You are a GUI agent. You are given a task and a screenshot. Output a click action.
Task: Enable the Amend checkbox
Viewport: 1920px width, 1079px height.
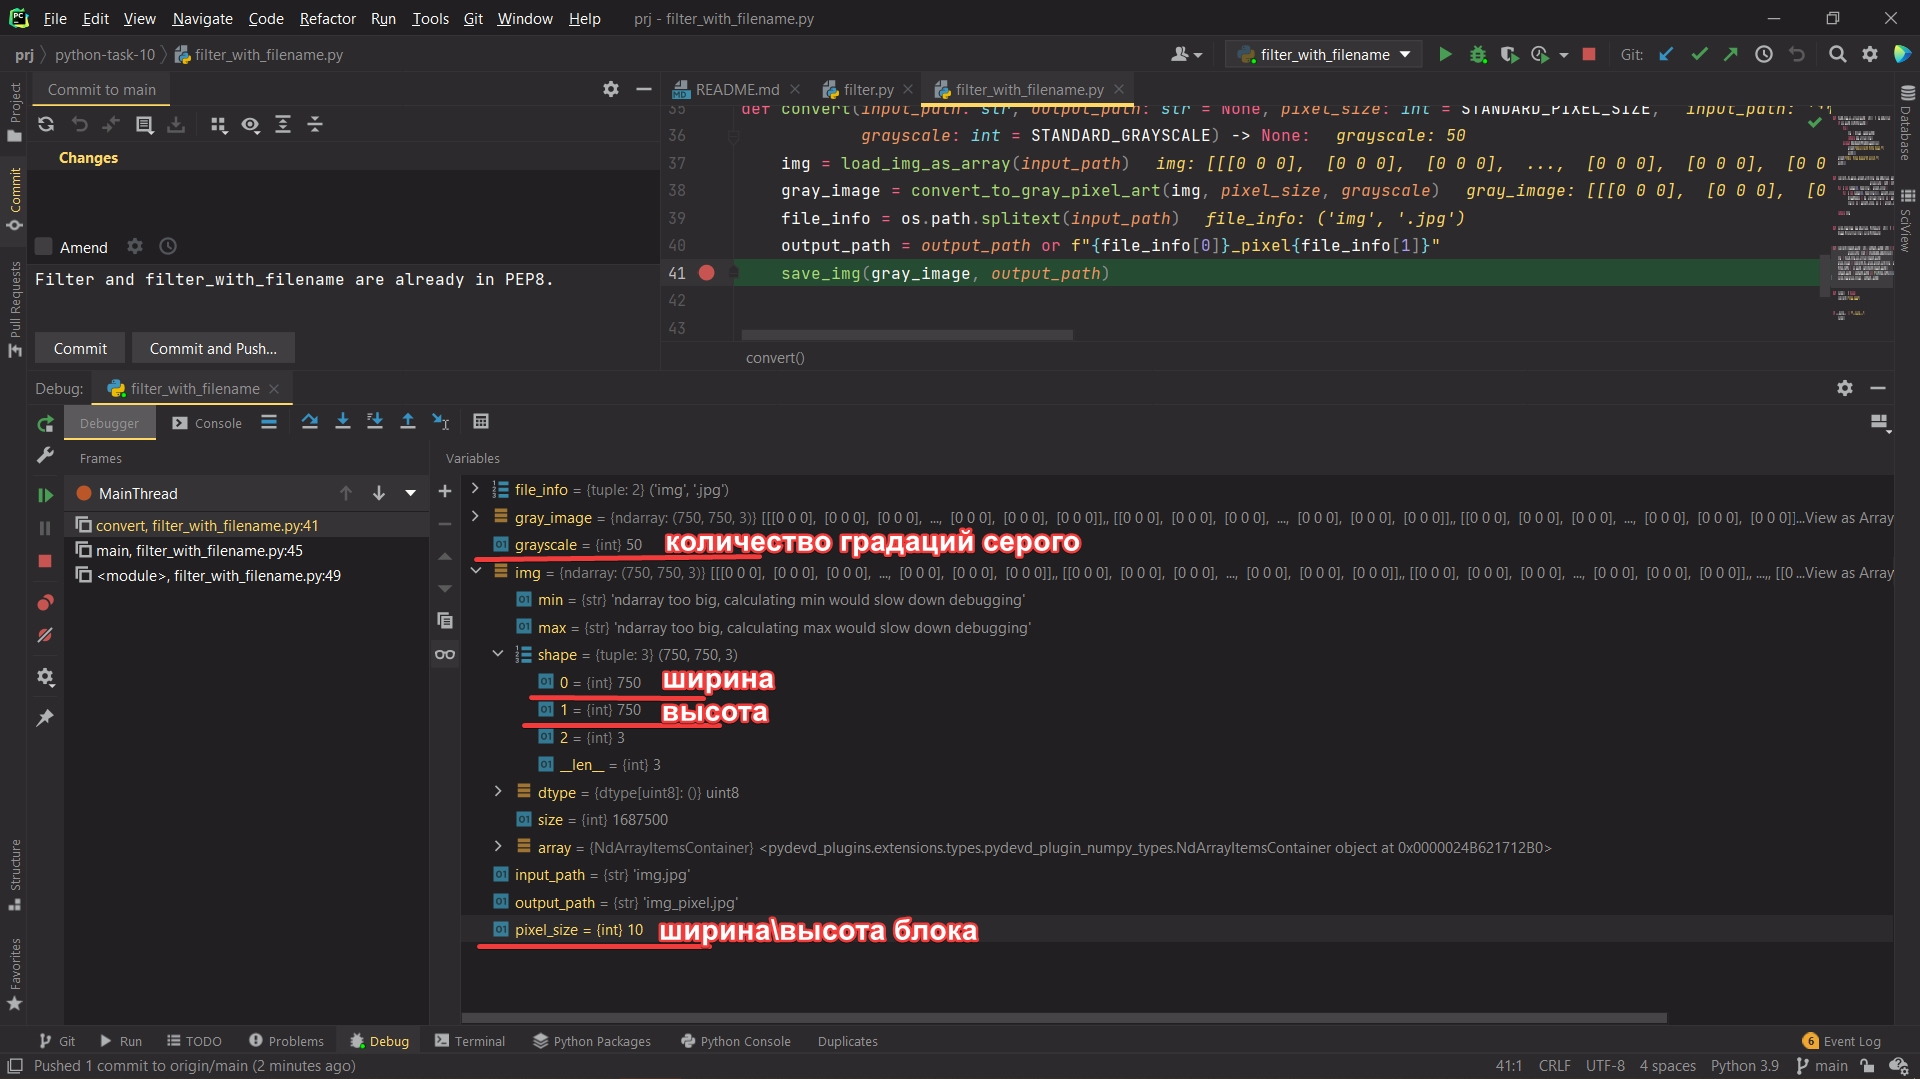tap(44, 246)
